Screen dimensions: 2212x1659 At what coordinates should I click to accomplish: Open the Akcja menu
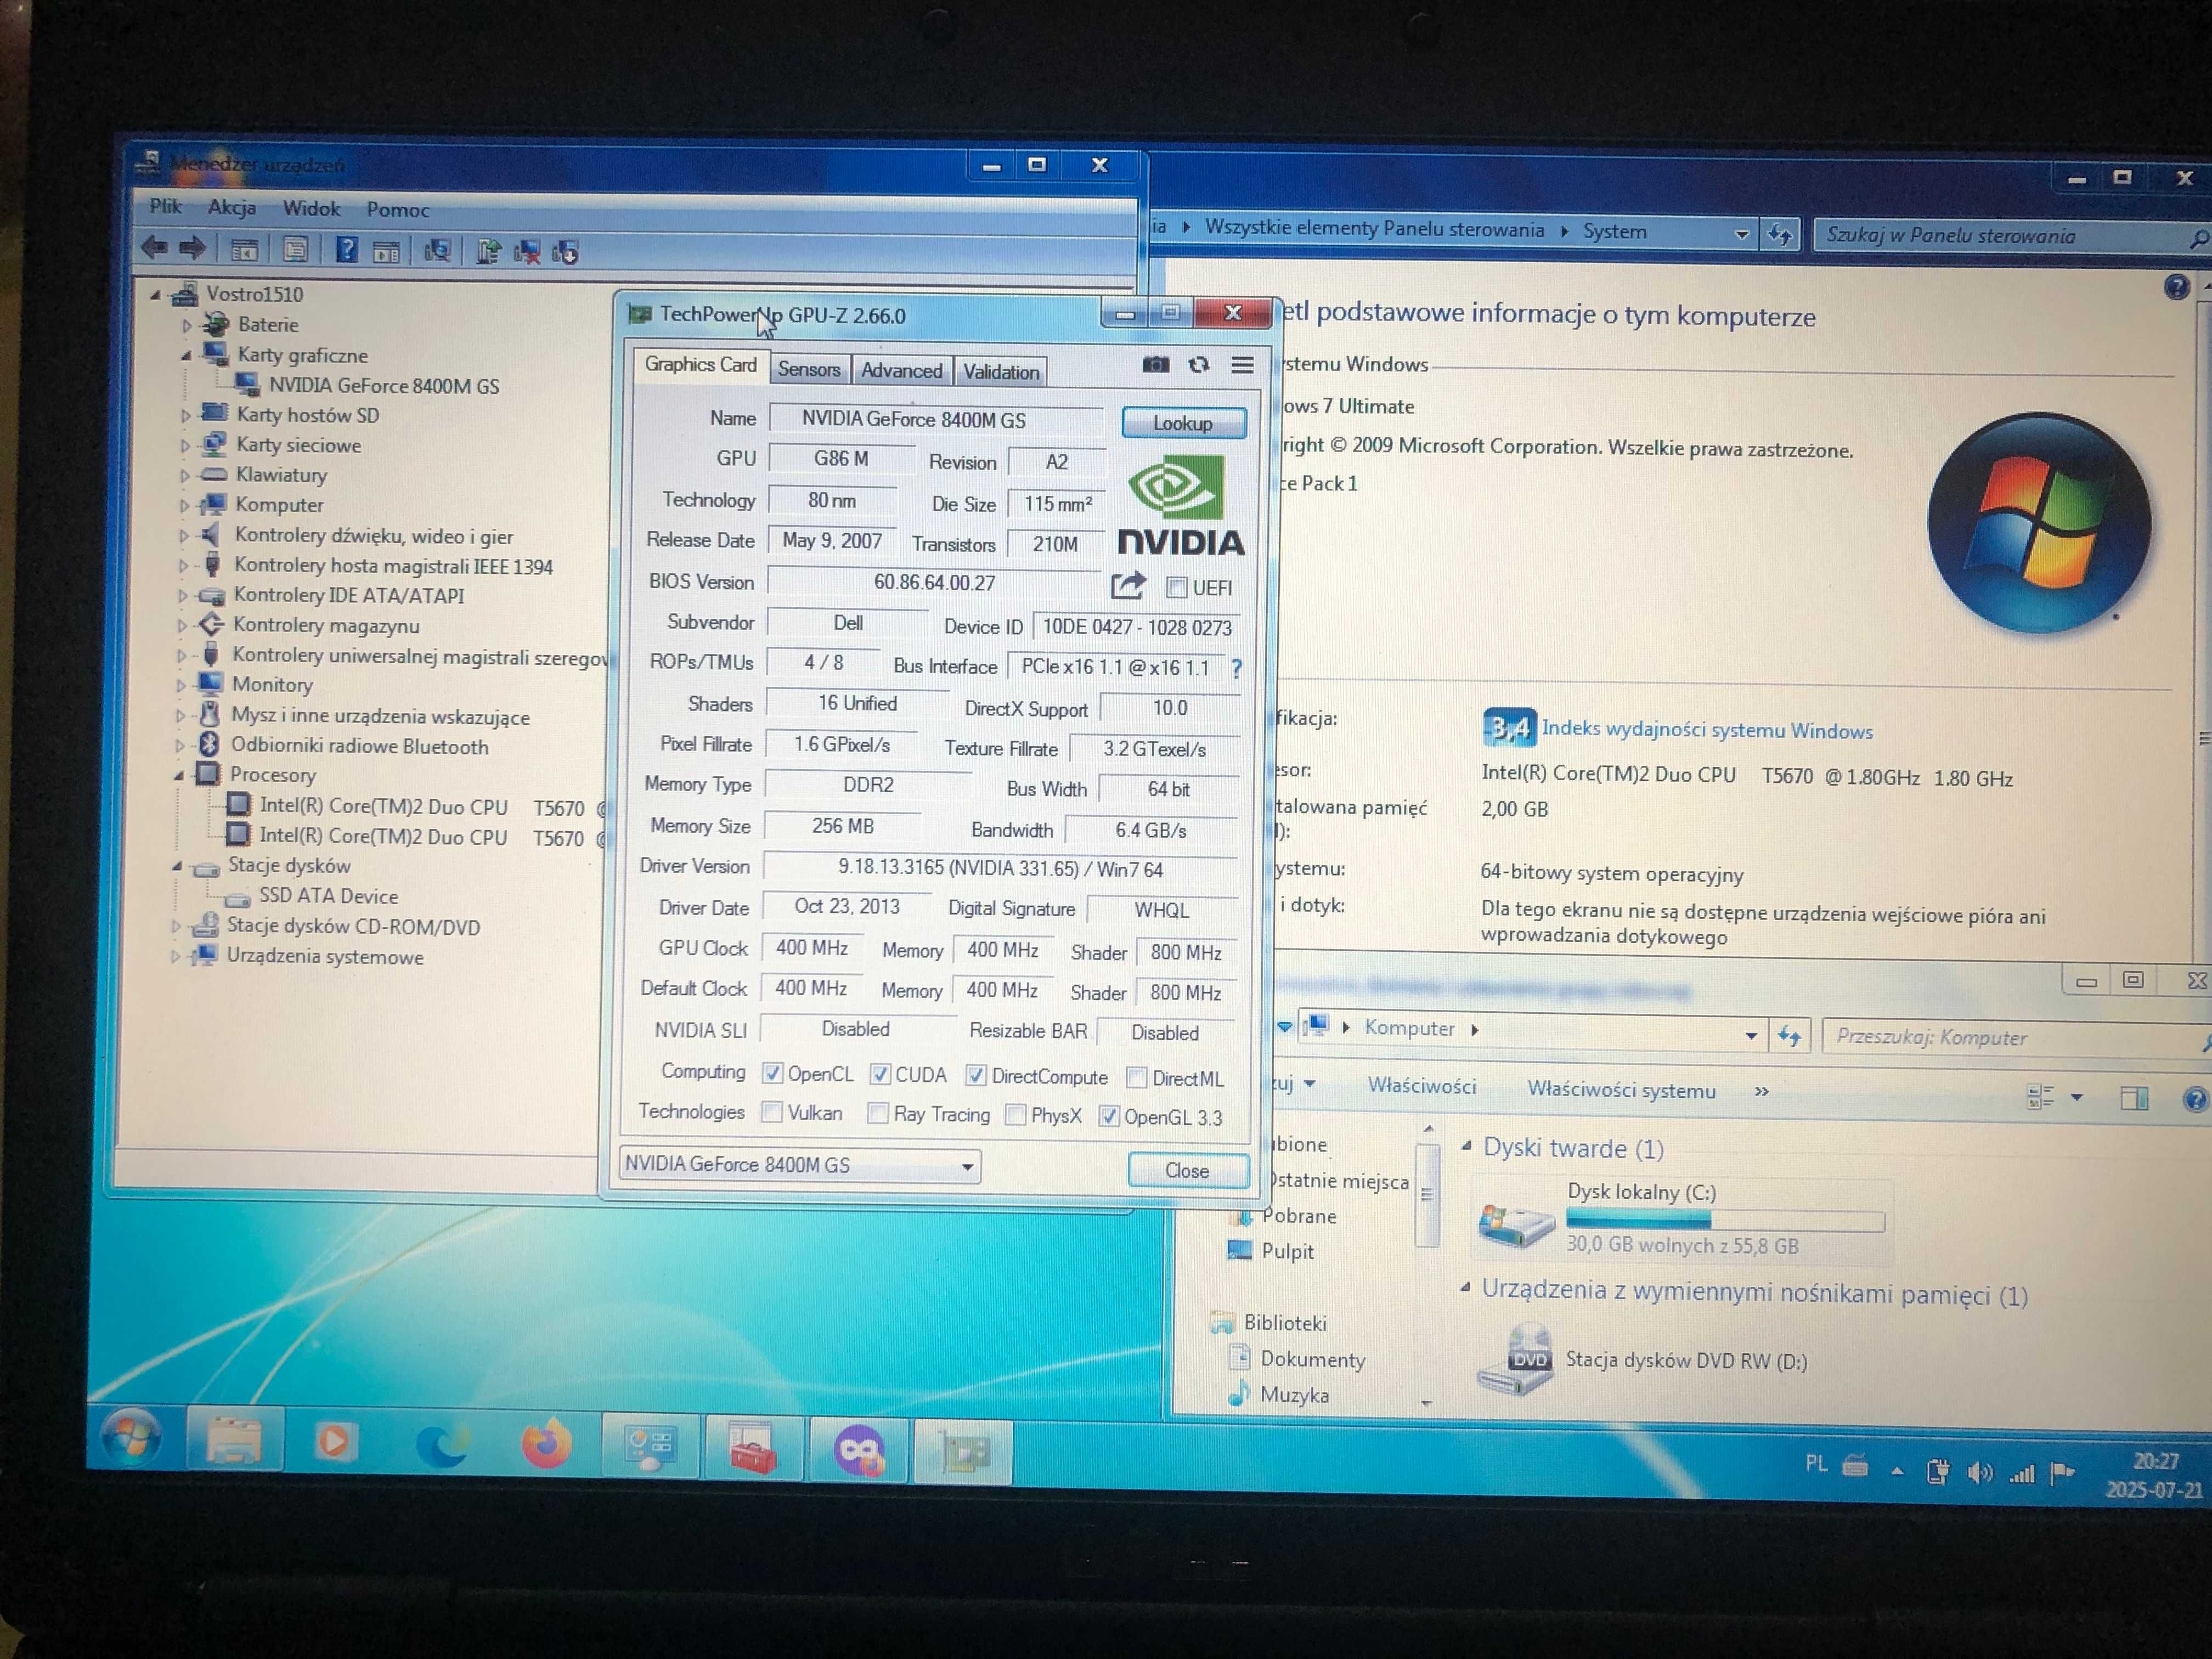click(232, 208)
